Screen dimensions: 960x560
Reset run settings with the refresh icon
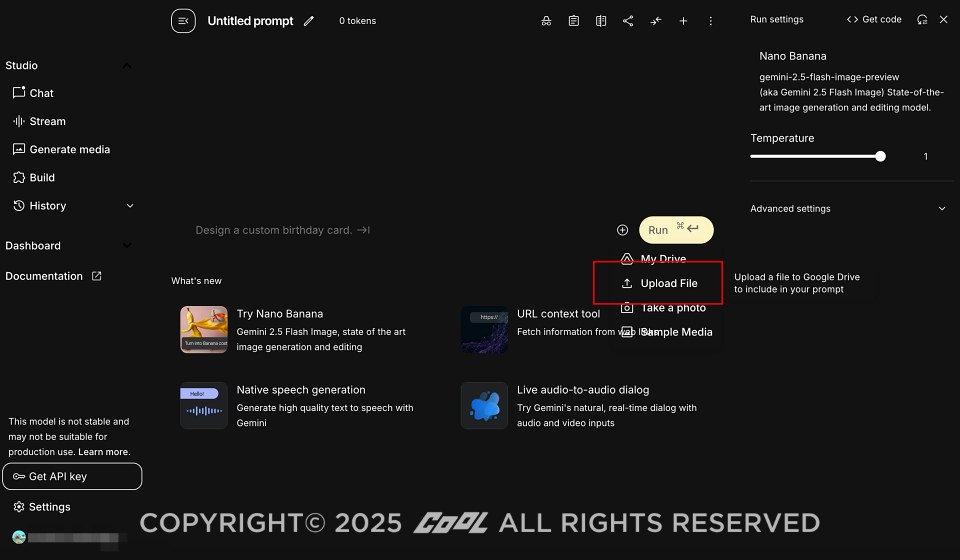[x=922, y=19]
